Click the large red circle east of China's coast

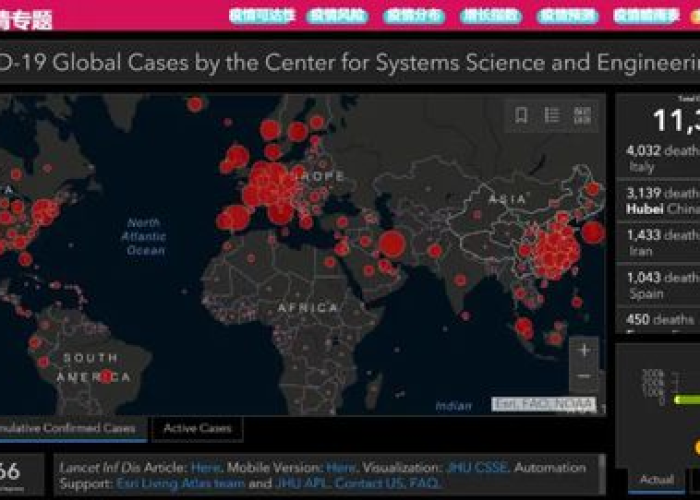(x=593, y=233)
